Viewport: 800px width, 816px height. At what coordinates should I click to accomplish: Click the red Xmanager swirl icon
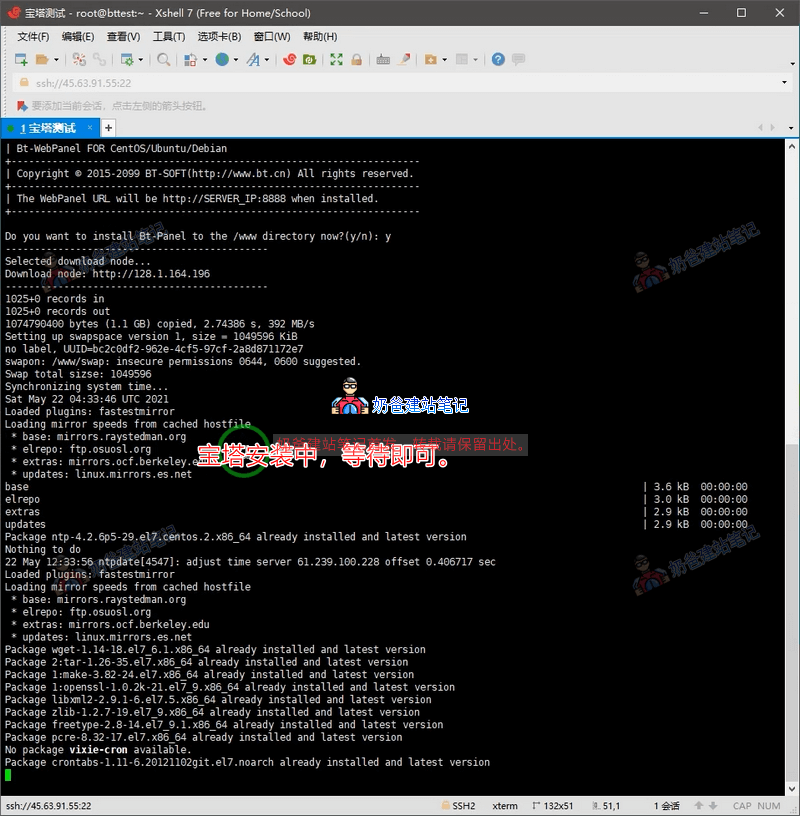click(290, 60)
